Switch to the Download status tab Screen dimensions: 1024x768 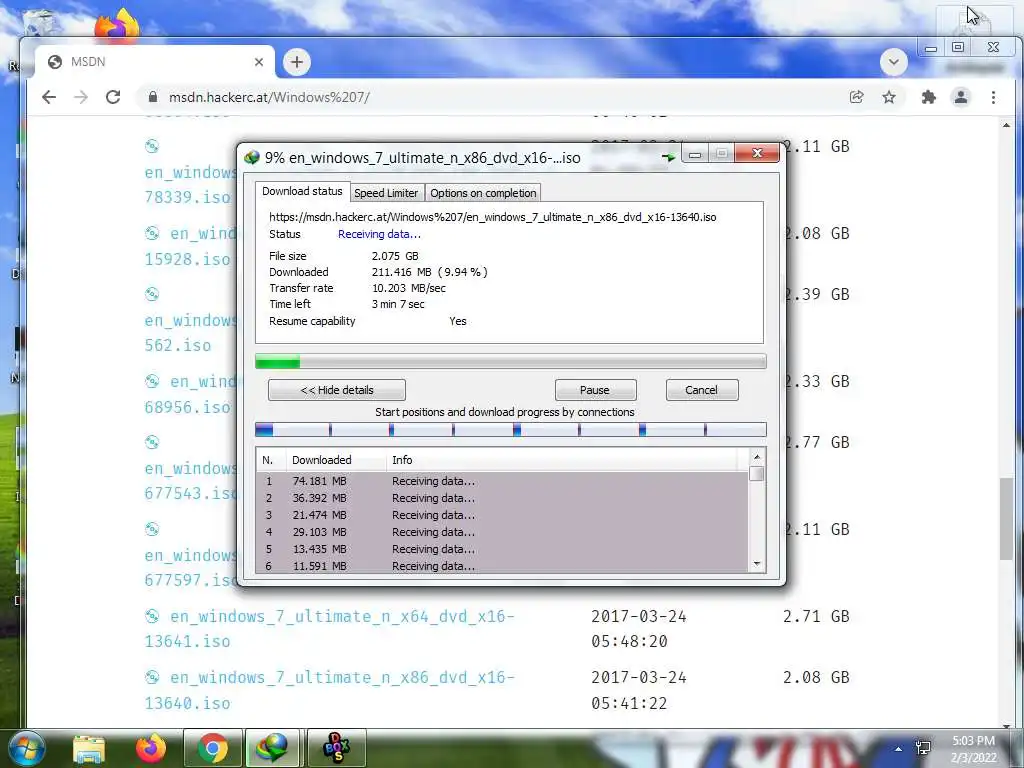pyautogui.click(x=302, y=191)
